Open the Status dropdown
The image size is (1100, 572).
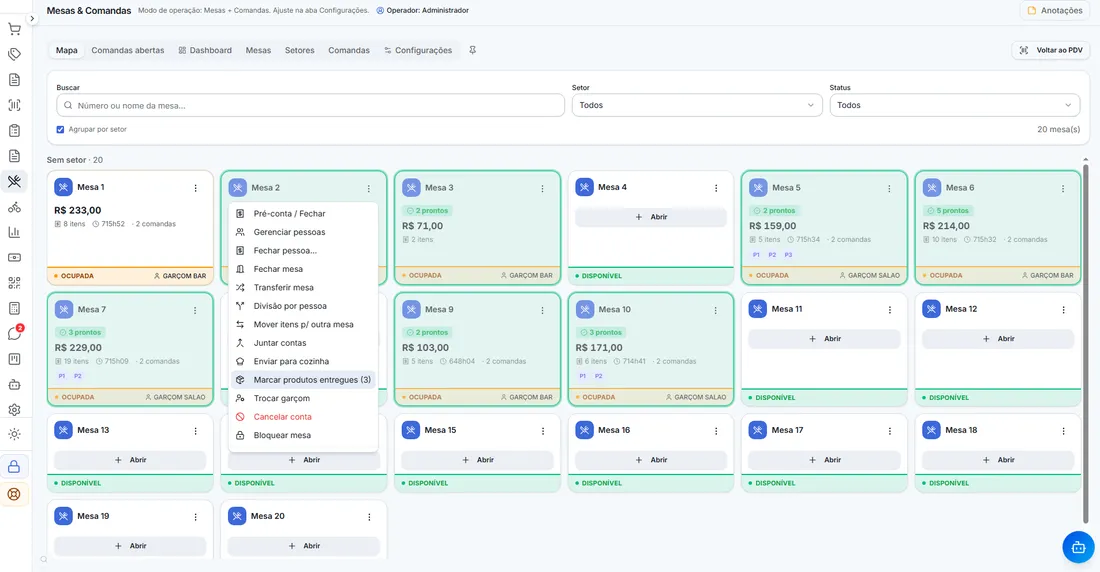point(955,105)
